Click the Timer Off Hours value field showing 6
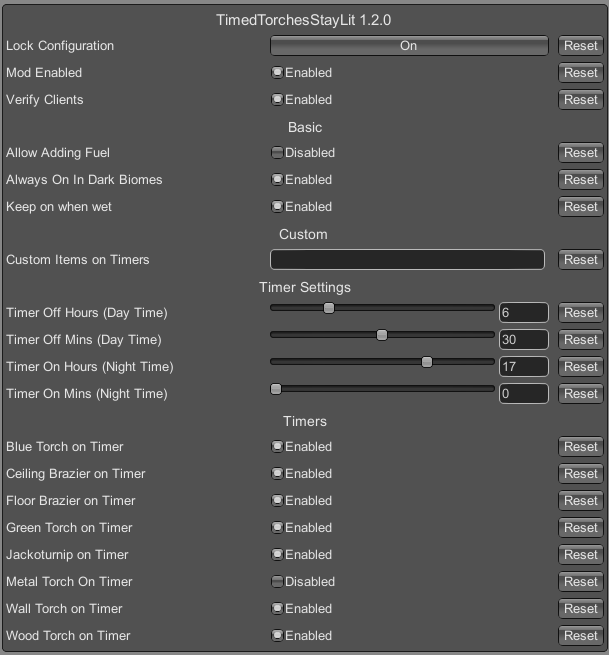This screenshot has width=609, height=655. pos(524,312)
